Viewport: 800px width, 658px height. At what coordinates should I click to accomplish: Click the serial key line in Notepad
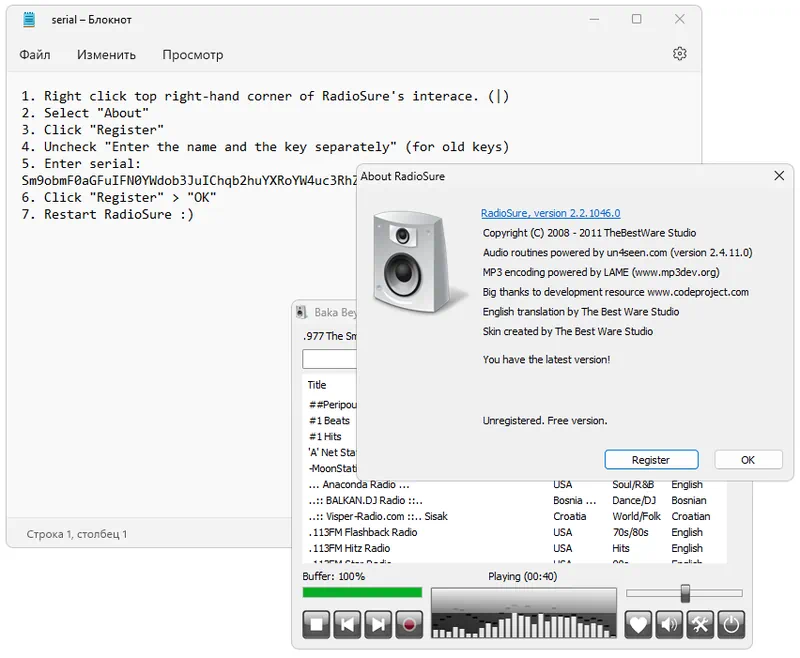[189, 181]
